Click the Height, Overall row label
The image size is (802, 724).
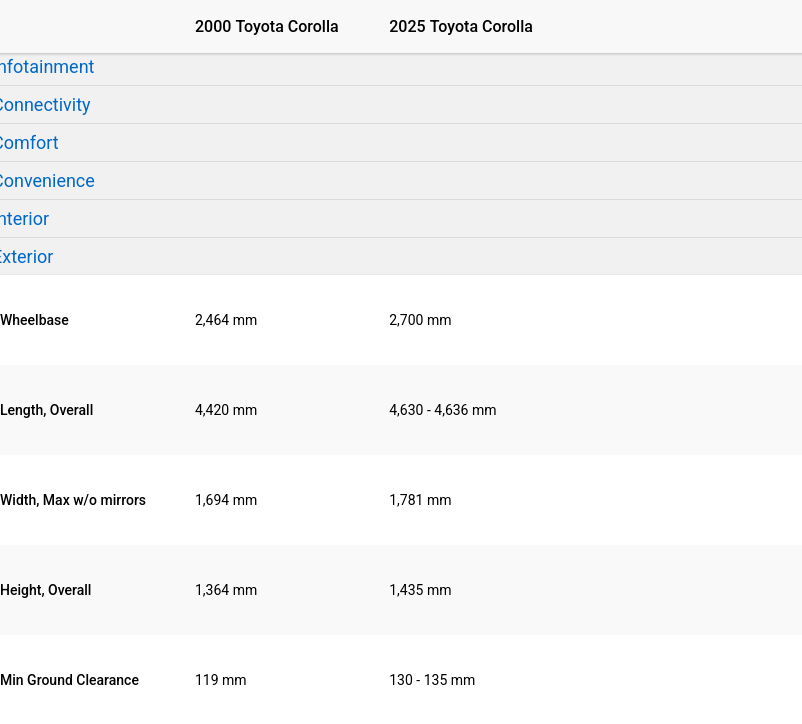[x=46, y=590]
